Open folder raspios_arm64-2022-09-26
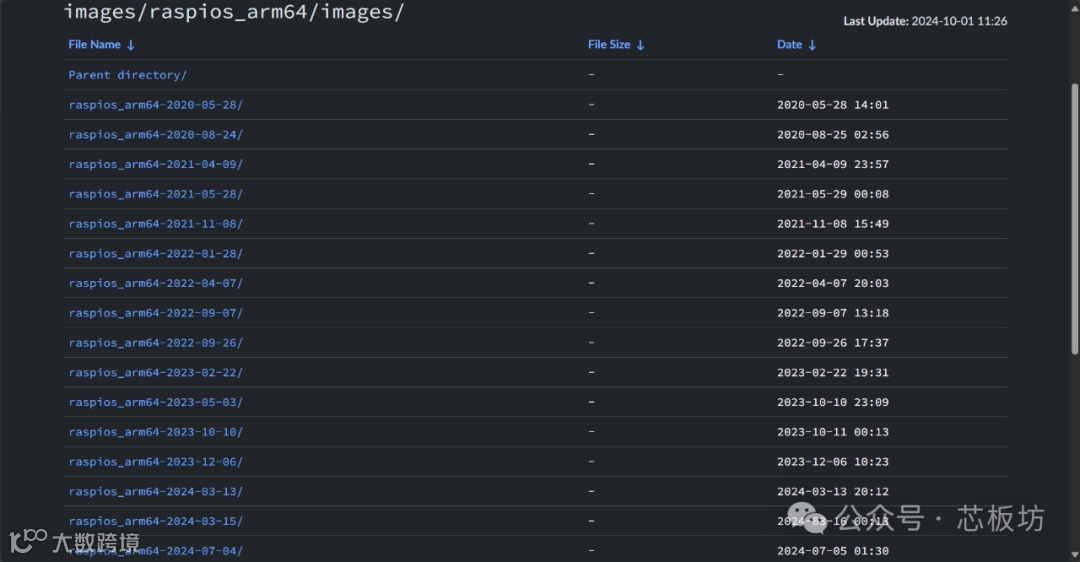 coord(156,342)
